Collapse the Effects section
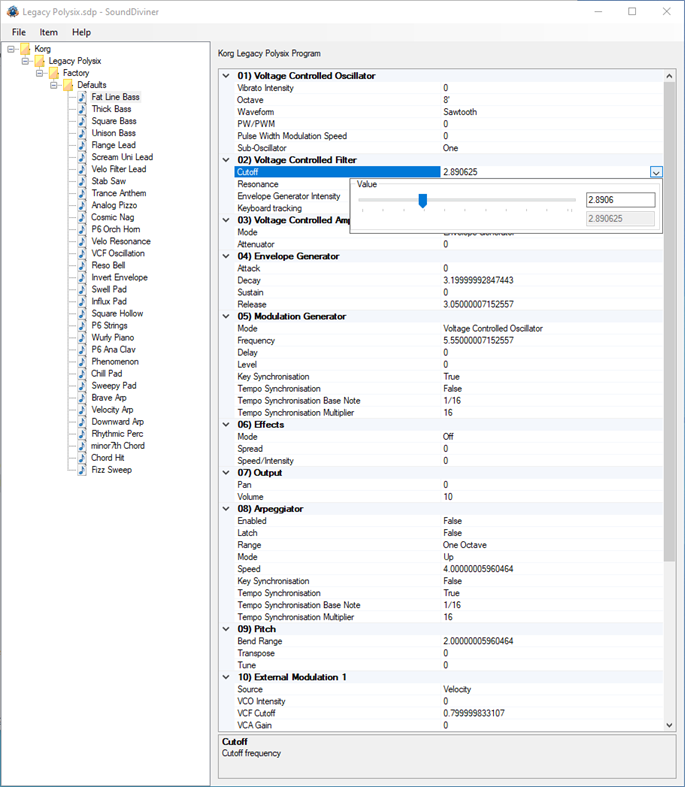The width and height of the screenshot is (685, 787). pos(226,425)
